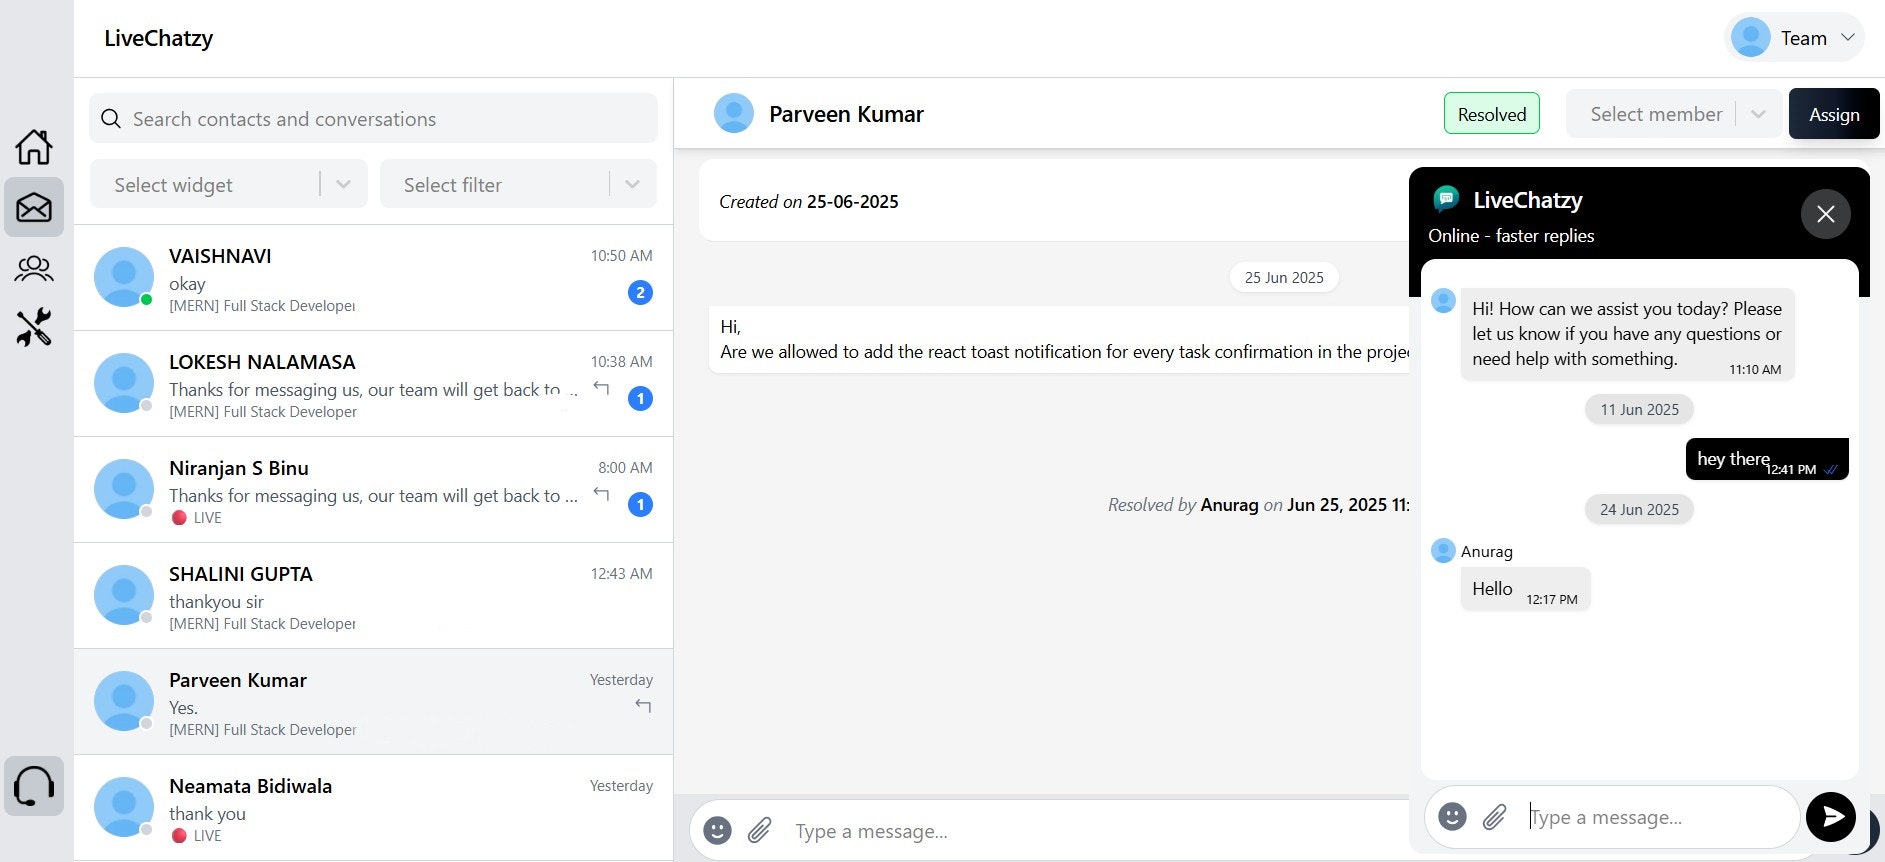Click the LiveChatzy widget logo icon
Screen dimensions: 1885x862
click(x=1446, y=199)
